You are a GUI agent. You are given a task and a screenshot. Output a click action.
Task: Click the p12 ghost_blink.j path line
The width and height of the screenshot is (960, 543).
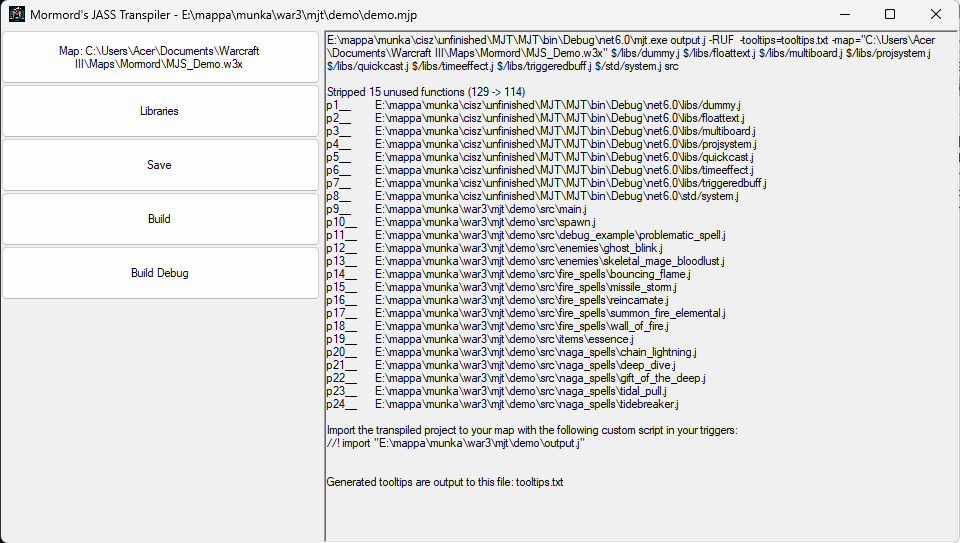click(495, 248)
